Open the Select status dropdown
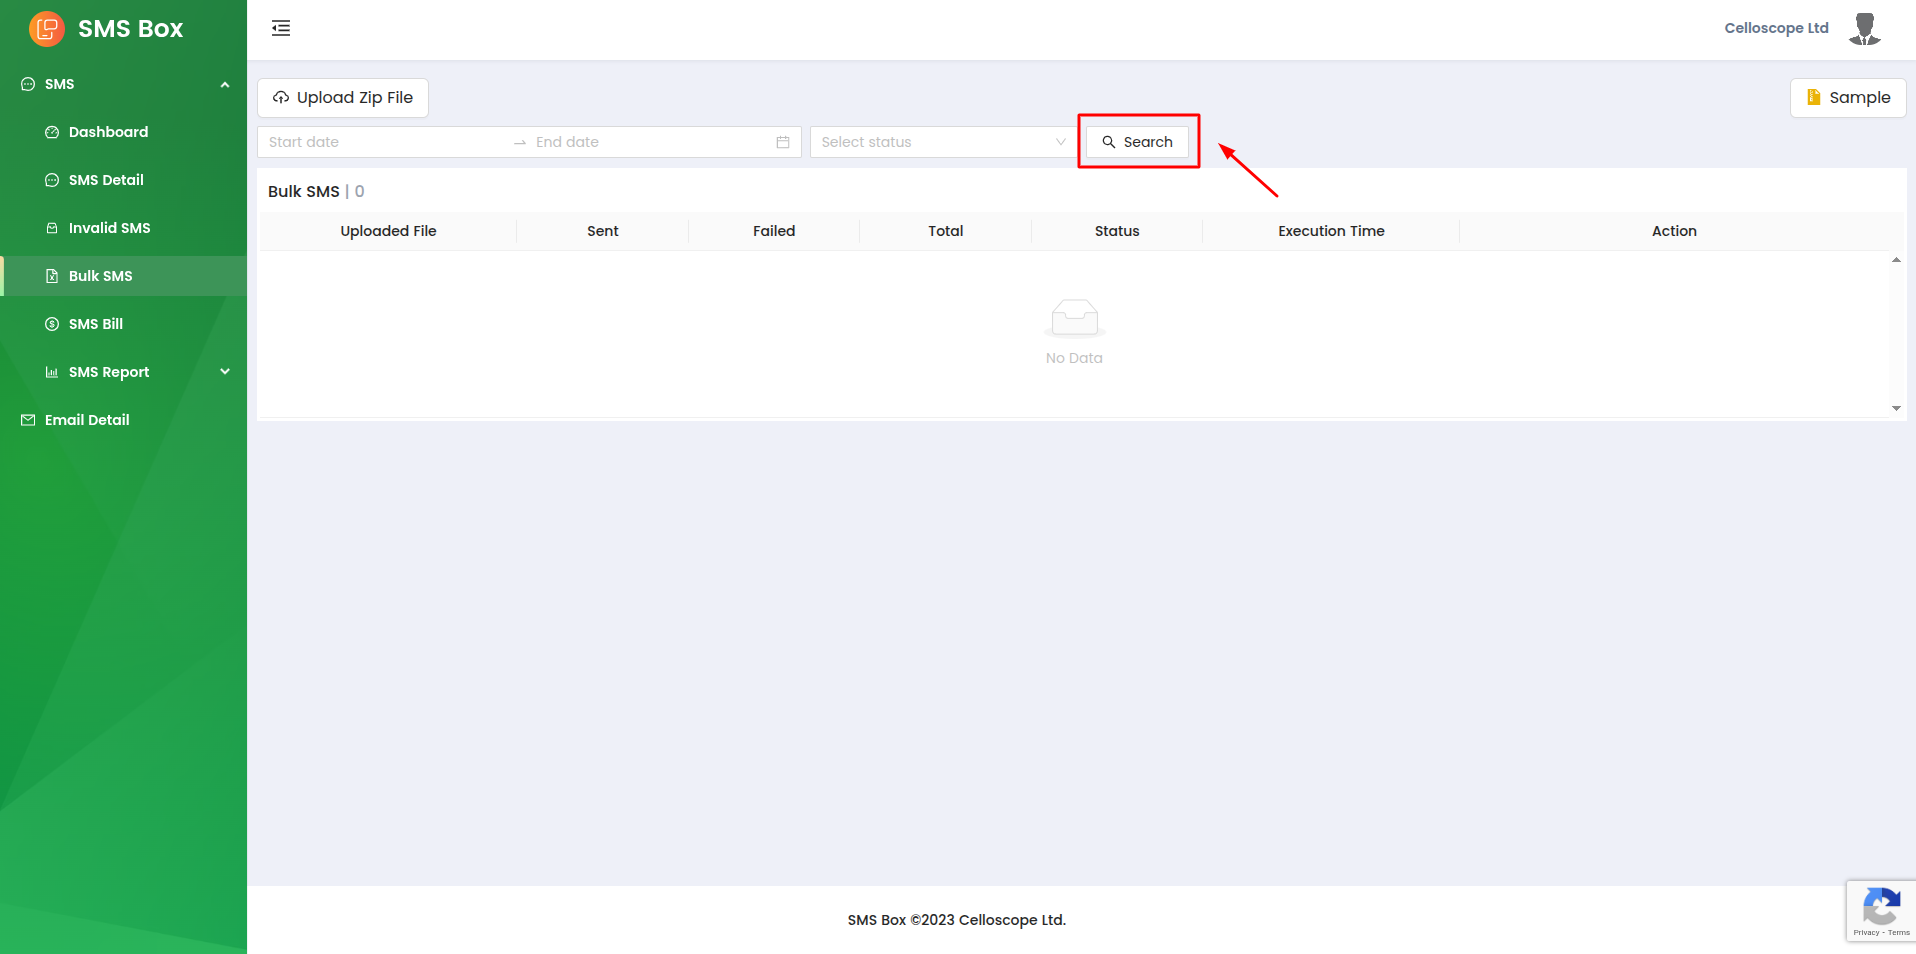 click(x=943, y=142)
